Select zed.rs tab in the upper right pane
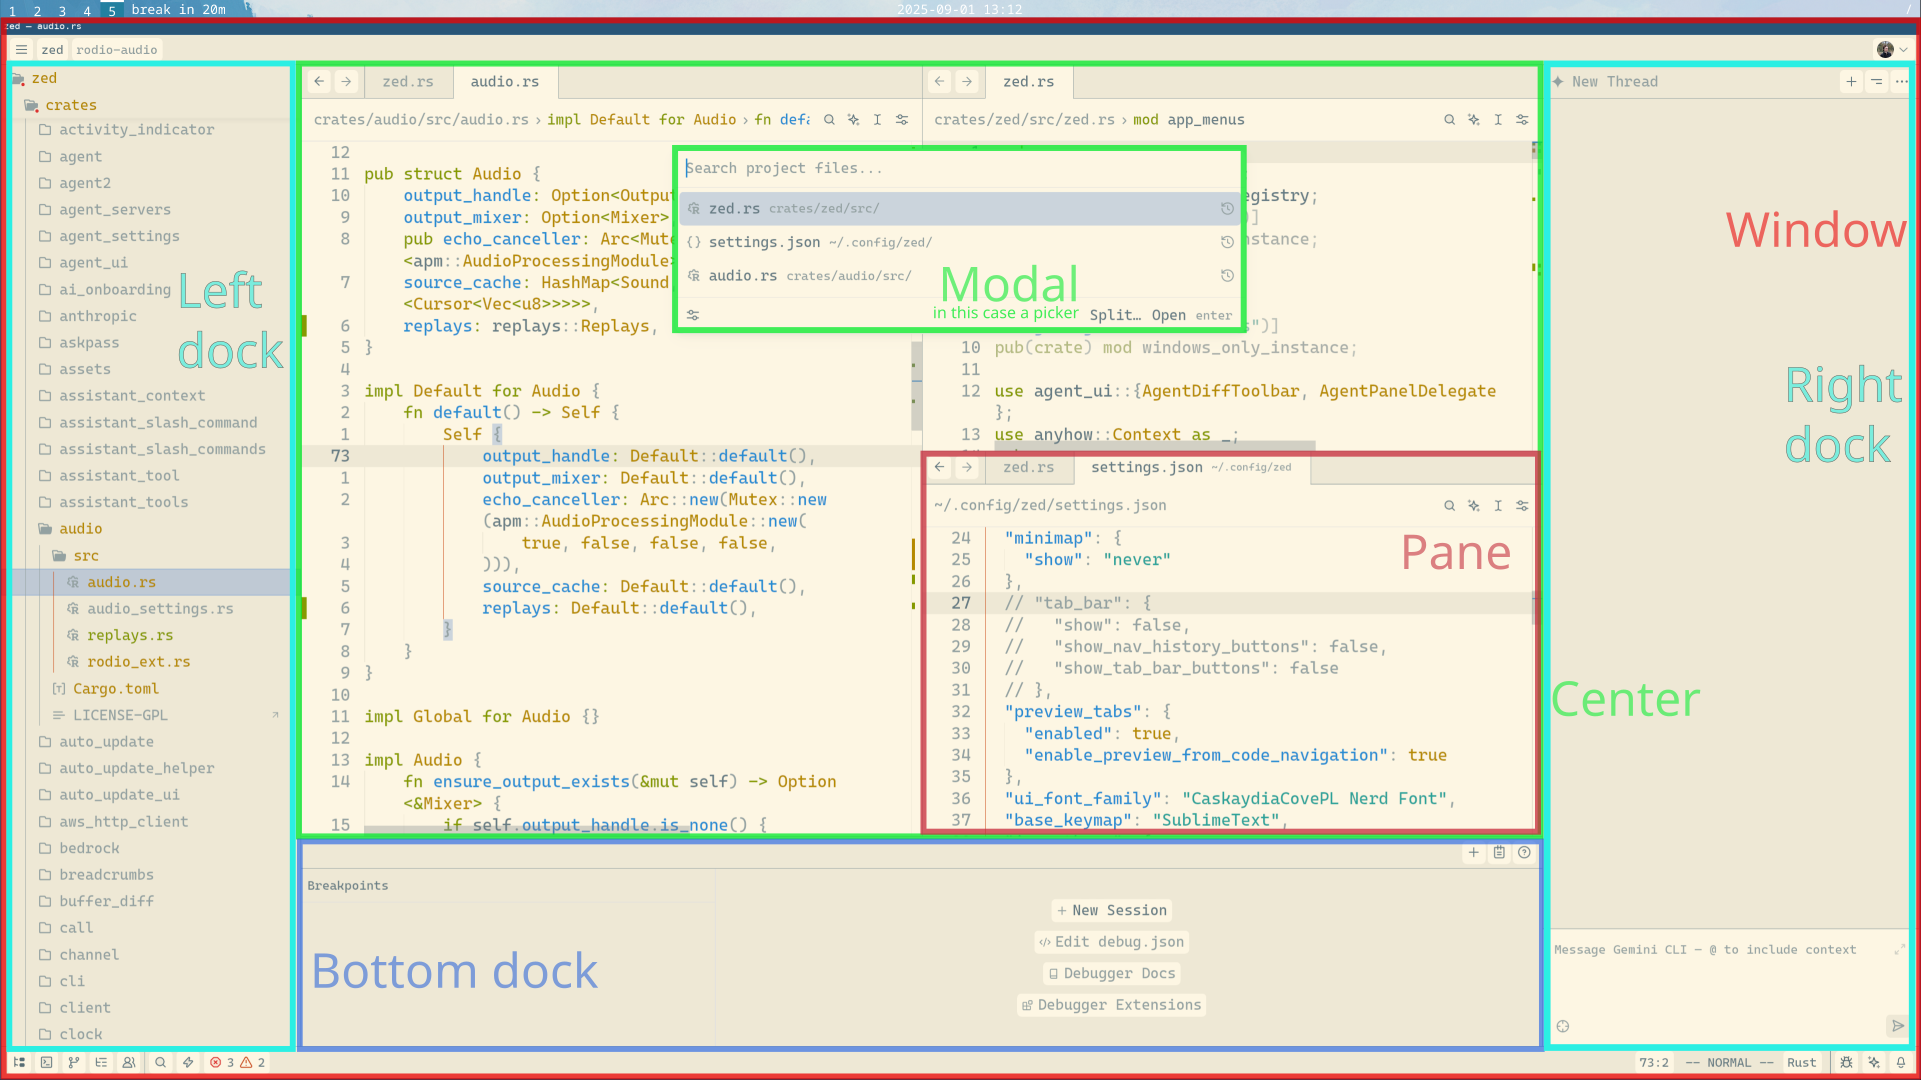 click(1028, 82)
